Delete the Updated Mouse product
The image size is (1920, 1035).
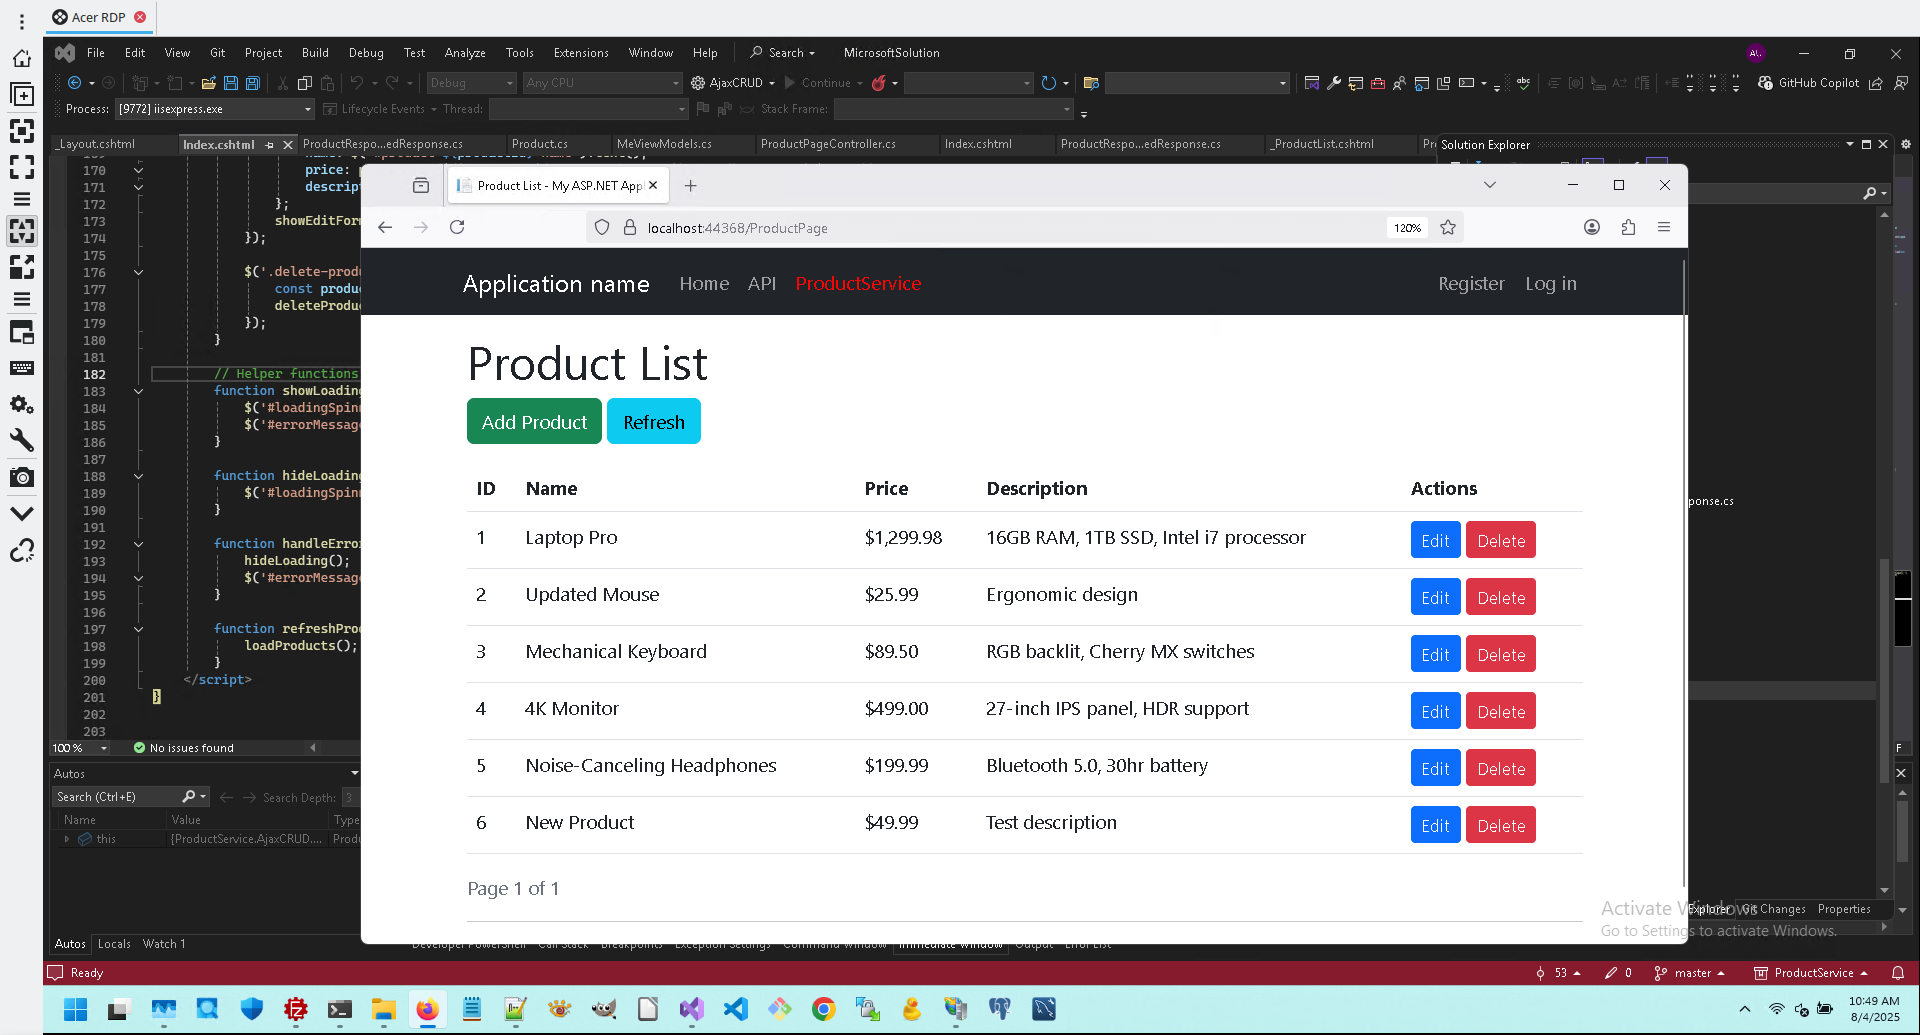click(x=1501, y=597)
